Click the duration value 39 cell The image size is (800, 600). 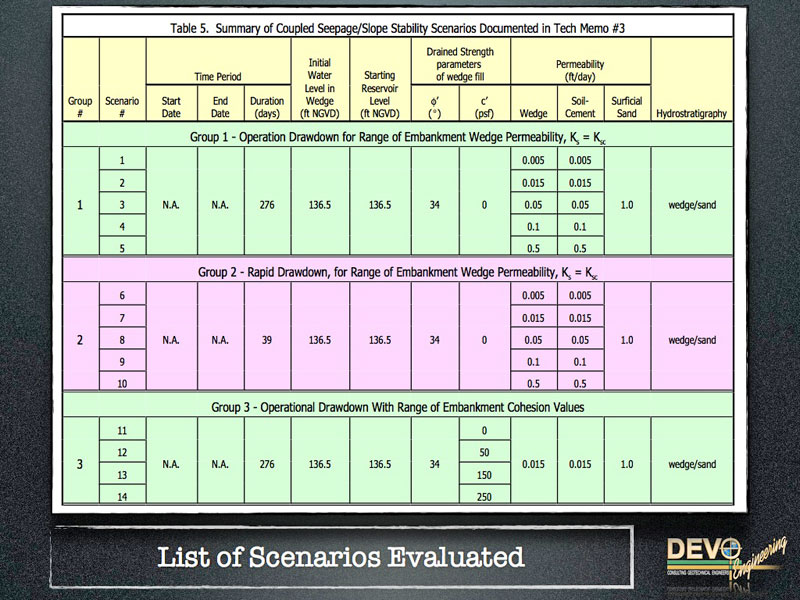tap(267, 339)
